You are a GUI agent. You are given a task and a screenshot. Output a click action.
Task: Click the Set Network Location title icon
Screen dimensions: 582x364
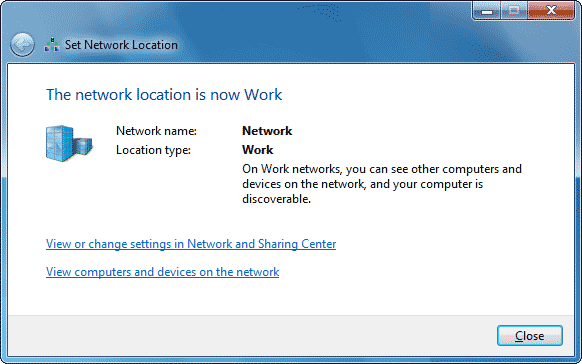tap(52, 45)
